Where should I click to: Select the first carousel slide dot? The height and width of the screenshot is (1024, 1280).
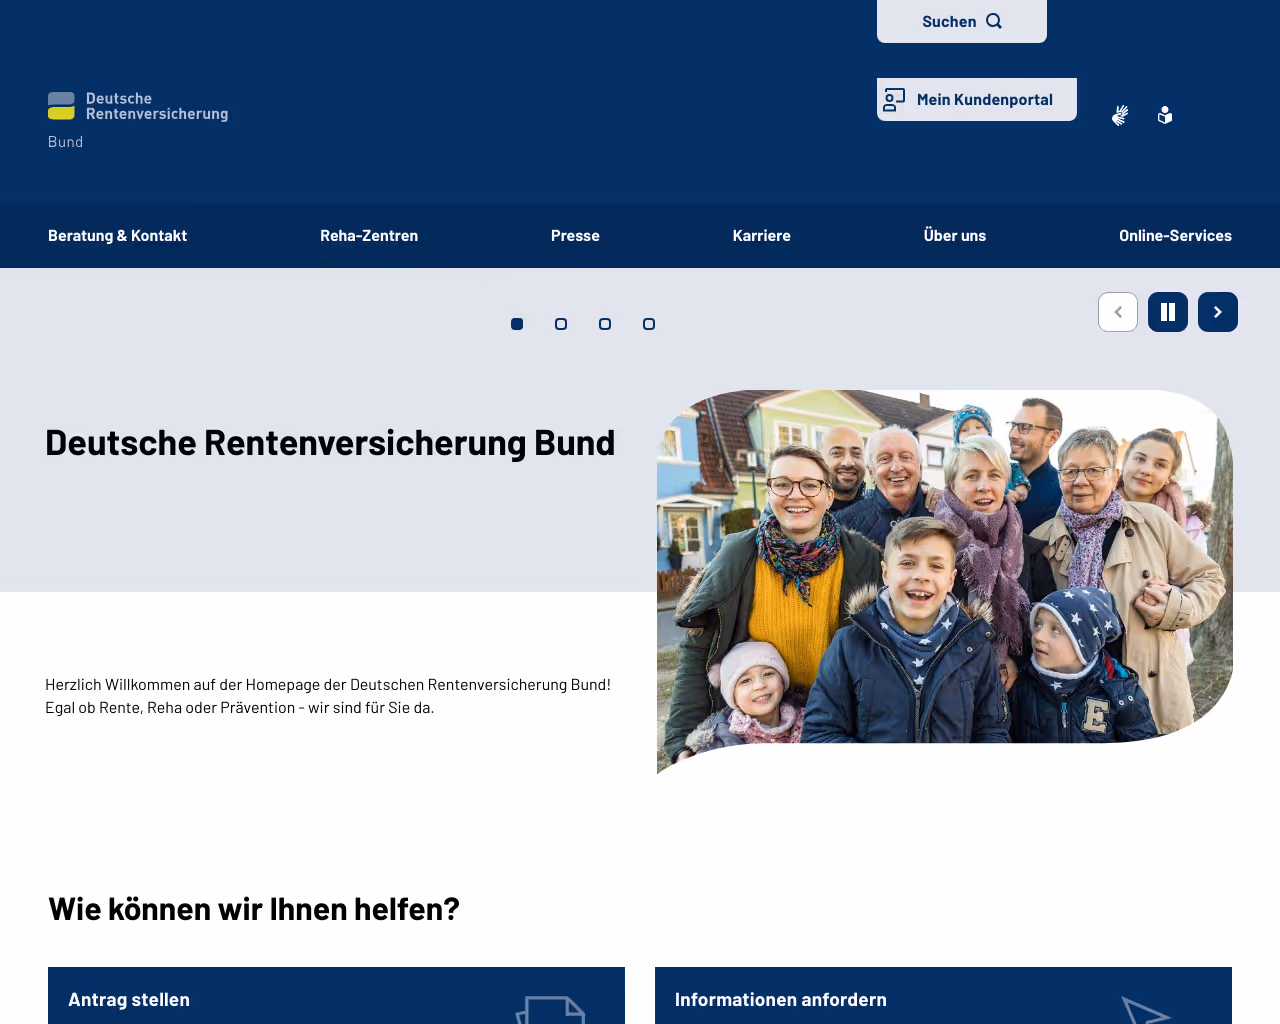[x=517, y=324]
